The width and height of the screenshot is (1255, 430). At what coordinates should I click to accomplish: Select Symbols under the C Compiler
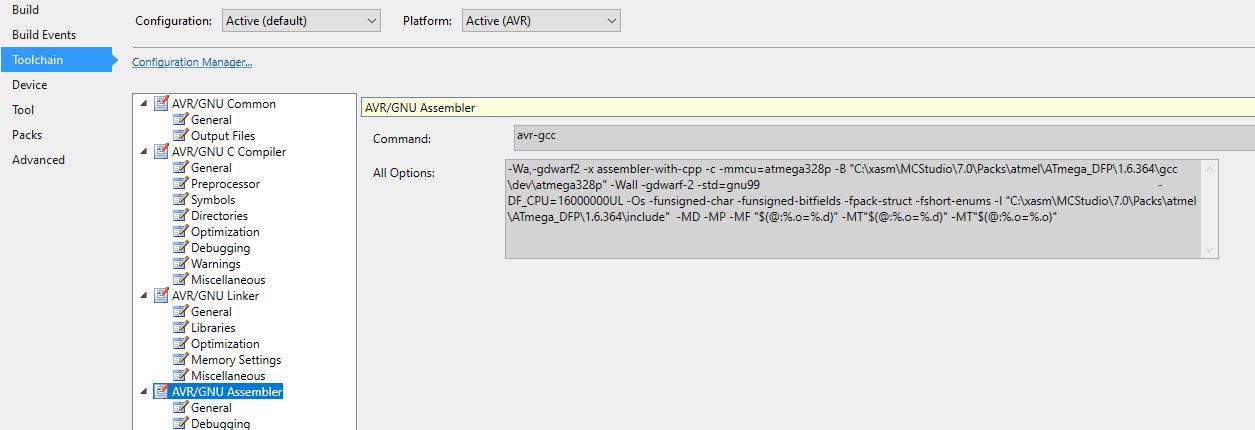pos(213,200)
